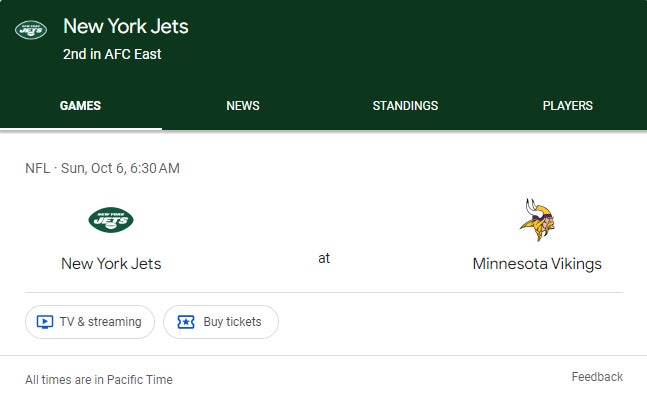Select the "2nd in AFC East" subtitle
Viewport: 647px width, 409px height.
pos(112,54)
